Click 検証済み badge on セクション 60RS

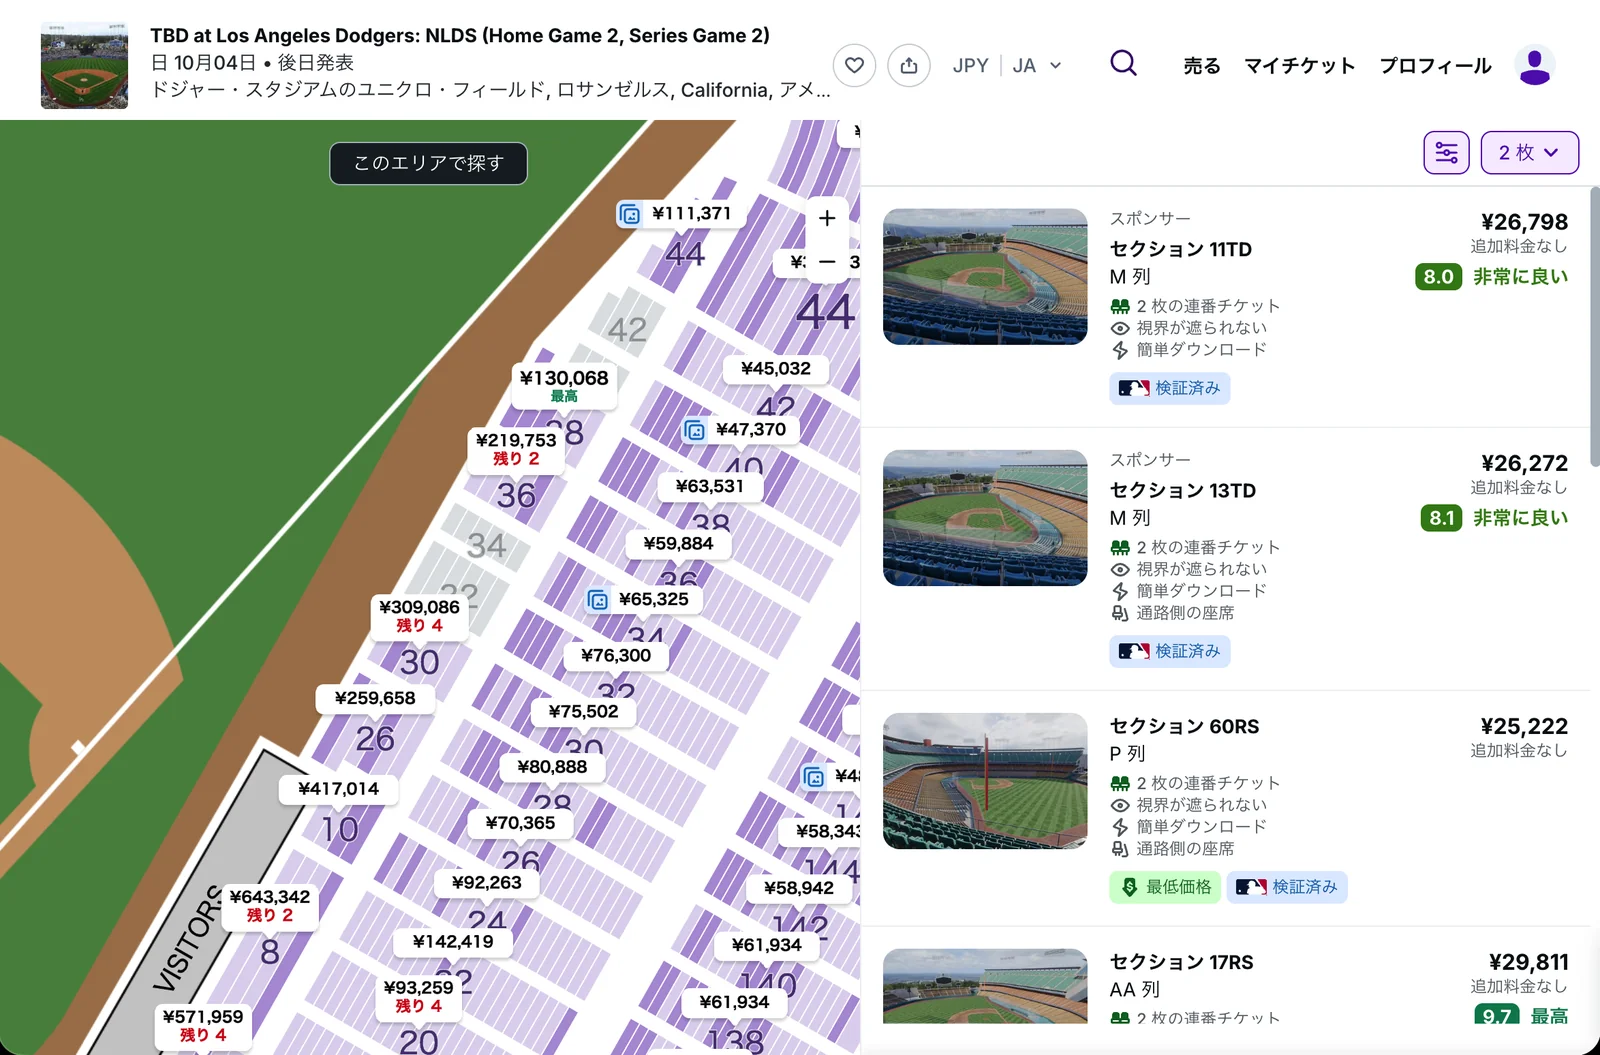pyautogui.click(x=1287, y=887)
